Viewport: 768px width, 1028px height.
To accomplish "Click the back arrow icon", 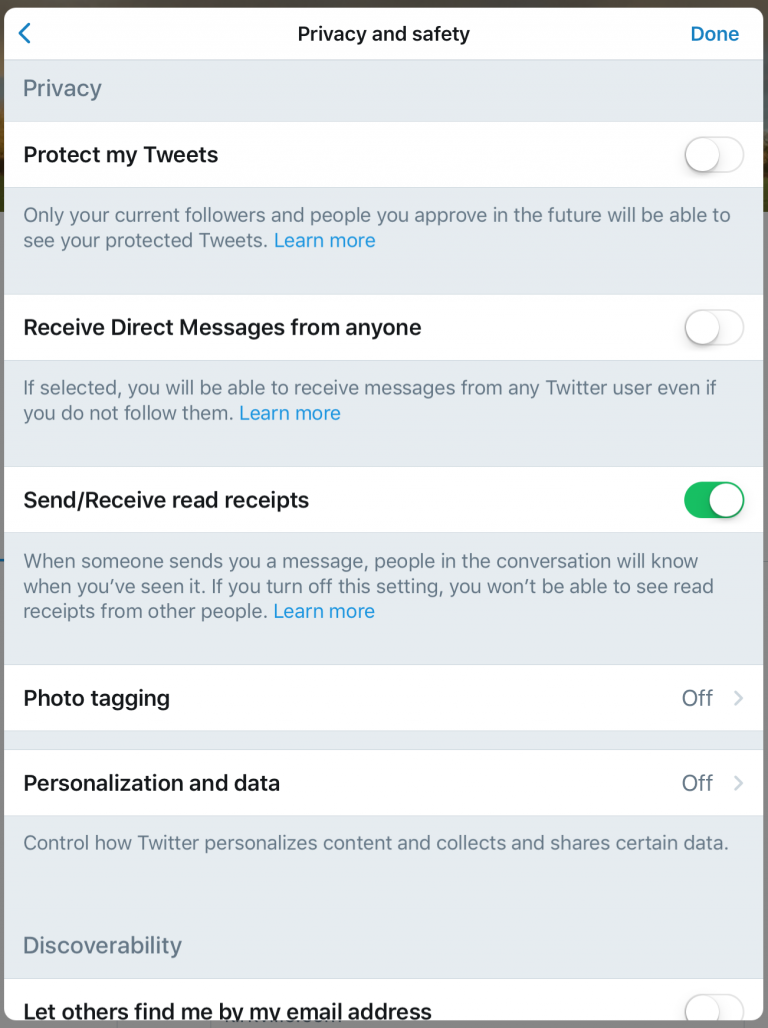I will 23,33.
